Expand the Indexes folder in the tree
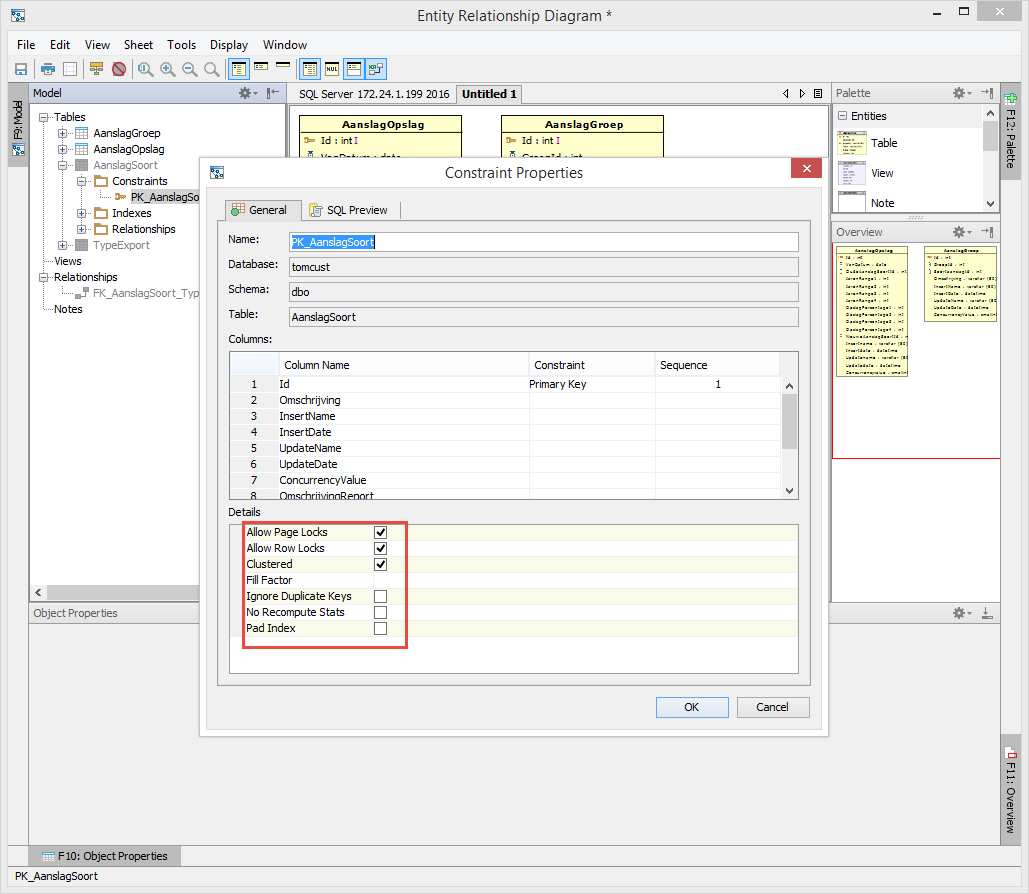1029x894 pixels. (x=82, y=213)
